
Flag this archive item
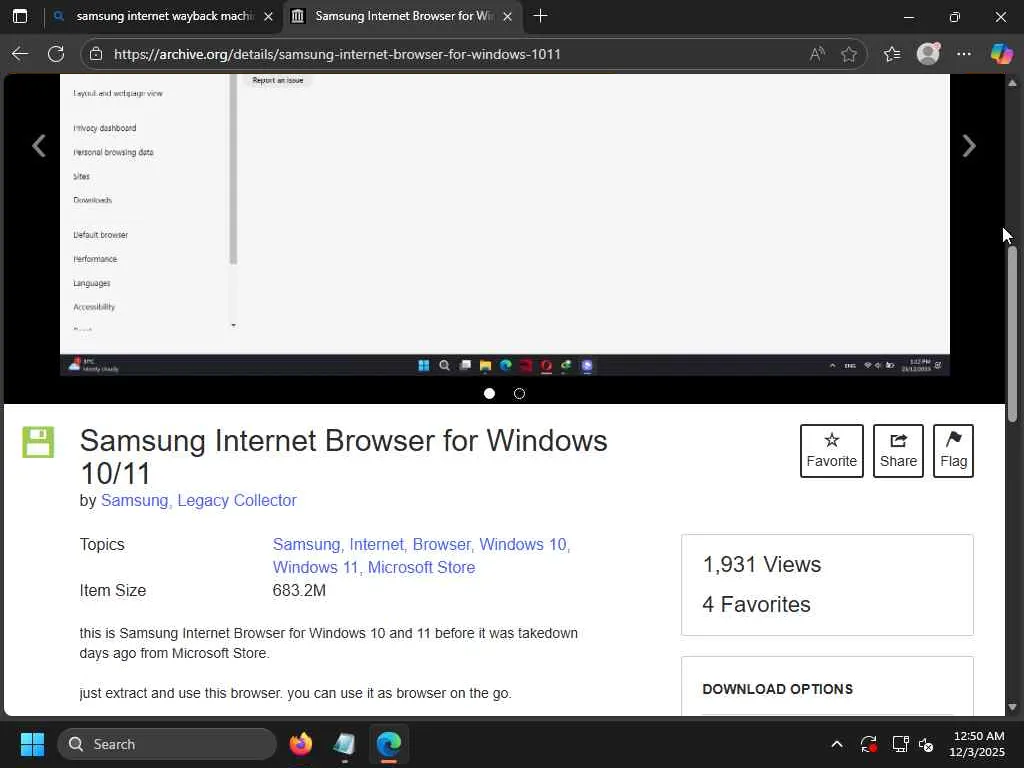(x=953, y=451)
